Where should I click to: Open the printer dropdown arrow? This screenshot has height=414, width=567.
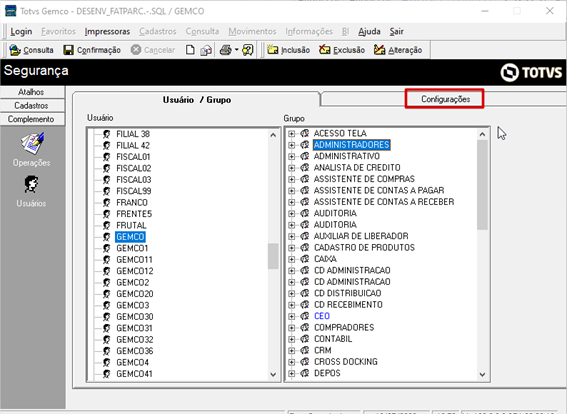click(236, 50)
